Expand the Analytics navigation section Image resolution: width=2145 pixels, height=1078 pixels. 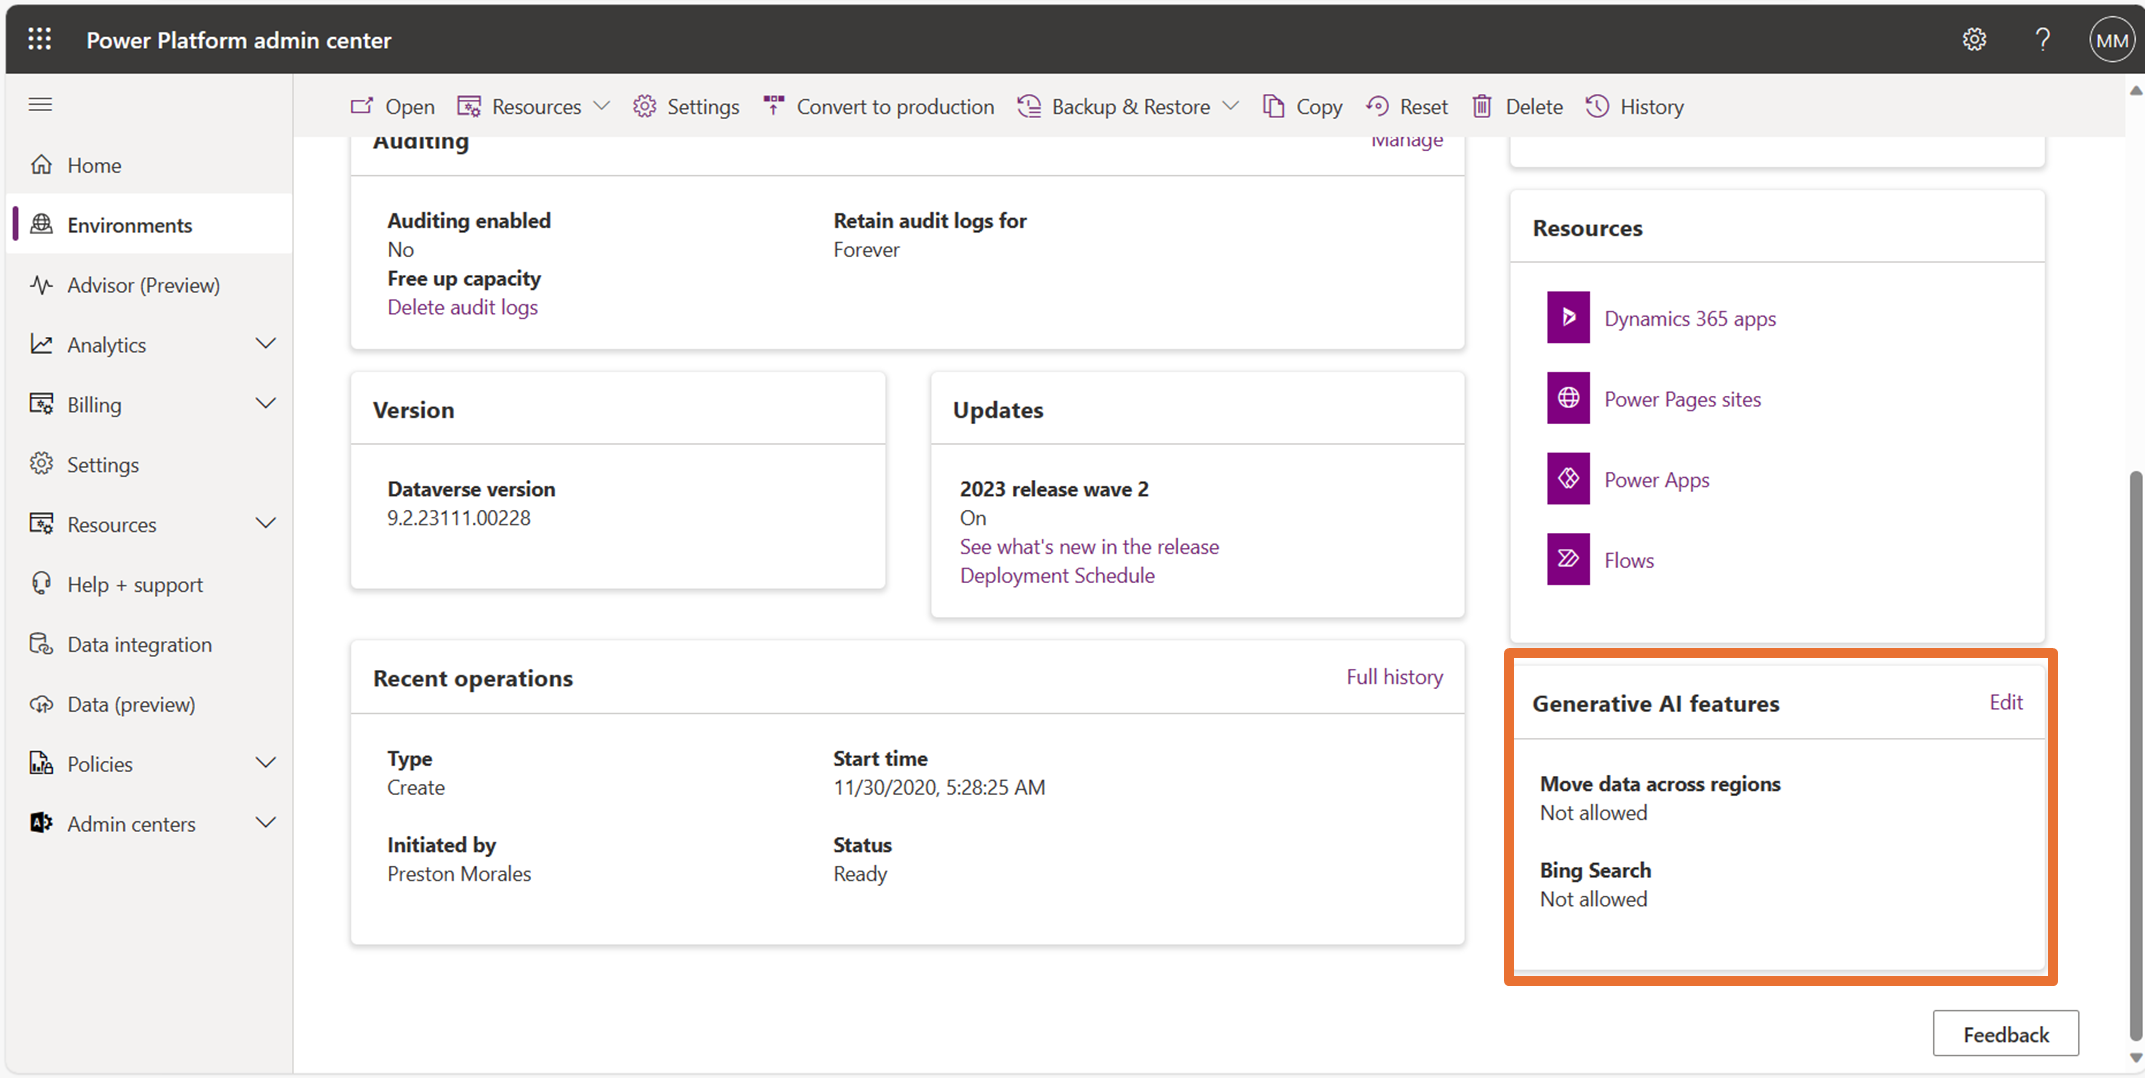[265, 344]
